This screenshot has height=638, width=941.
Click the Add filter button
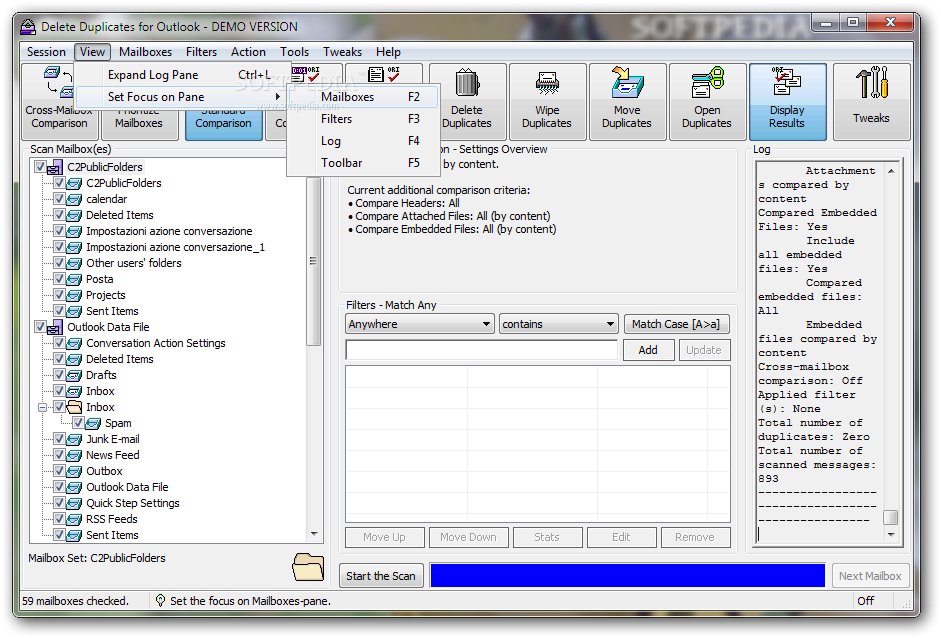648,350
